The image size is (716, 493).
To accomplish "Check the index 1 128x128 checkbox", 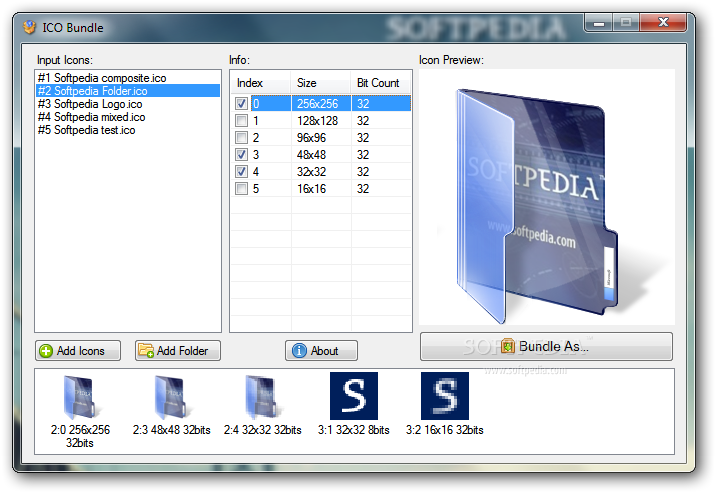I will (241, 121).
